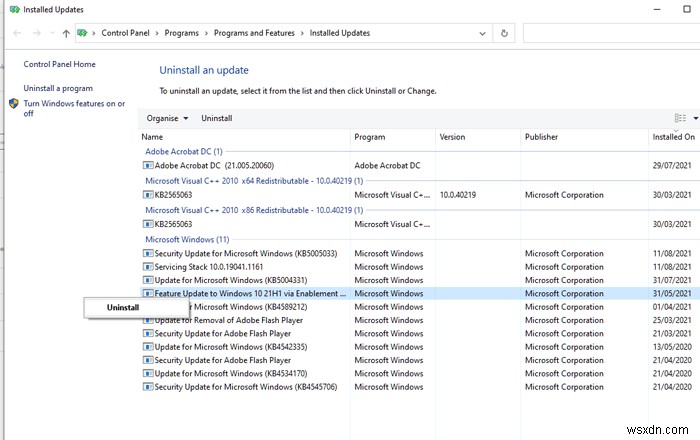
Task: Click icon of Feature Update to Windows 10 21H1
Action: coord(148,294)
